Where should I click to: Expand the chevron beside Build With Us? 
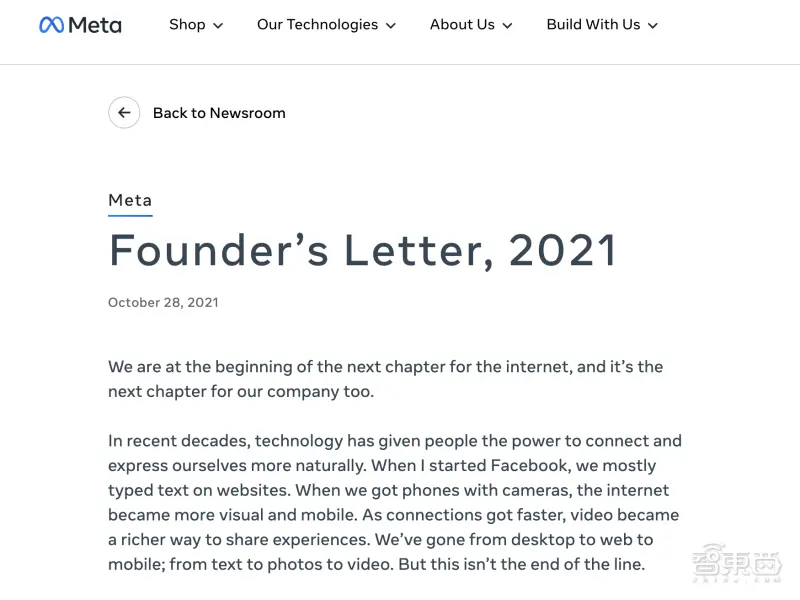[x=653, y=26]
